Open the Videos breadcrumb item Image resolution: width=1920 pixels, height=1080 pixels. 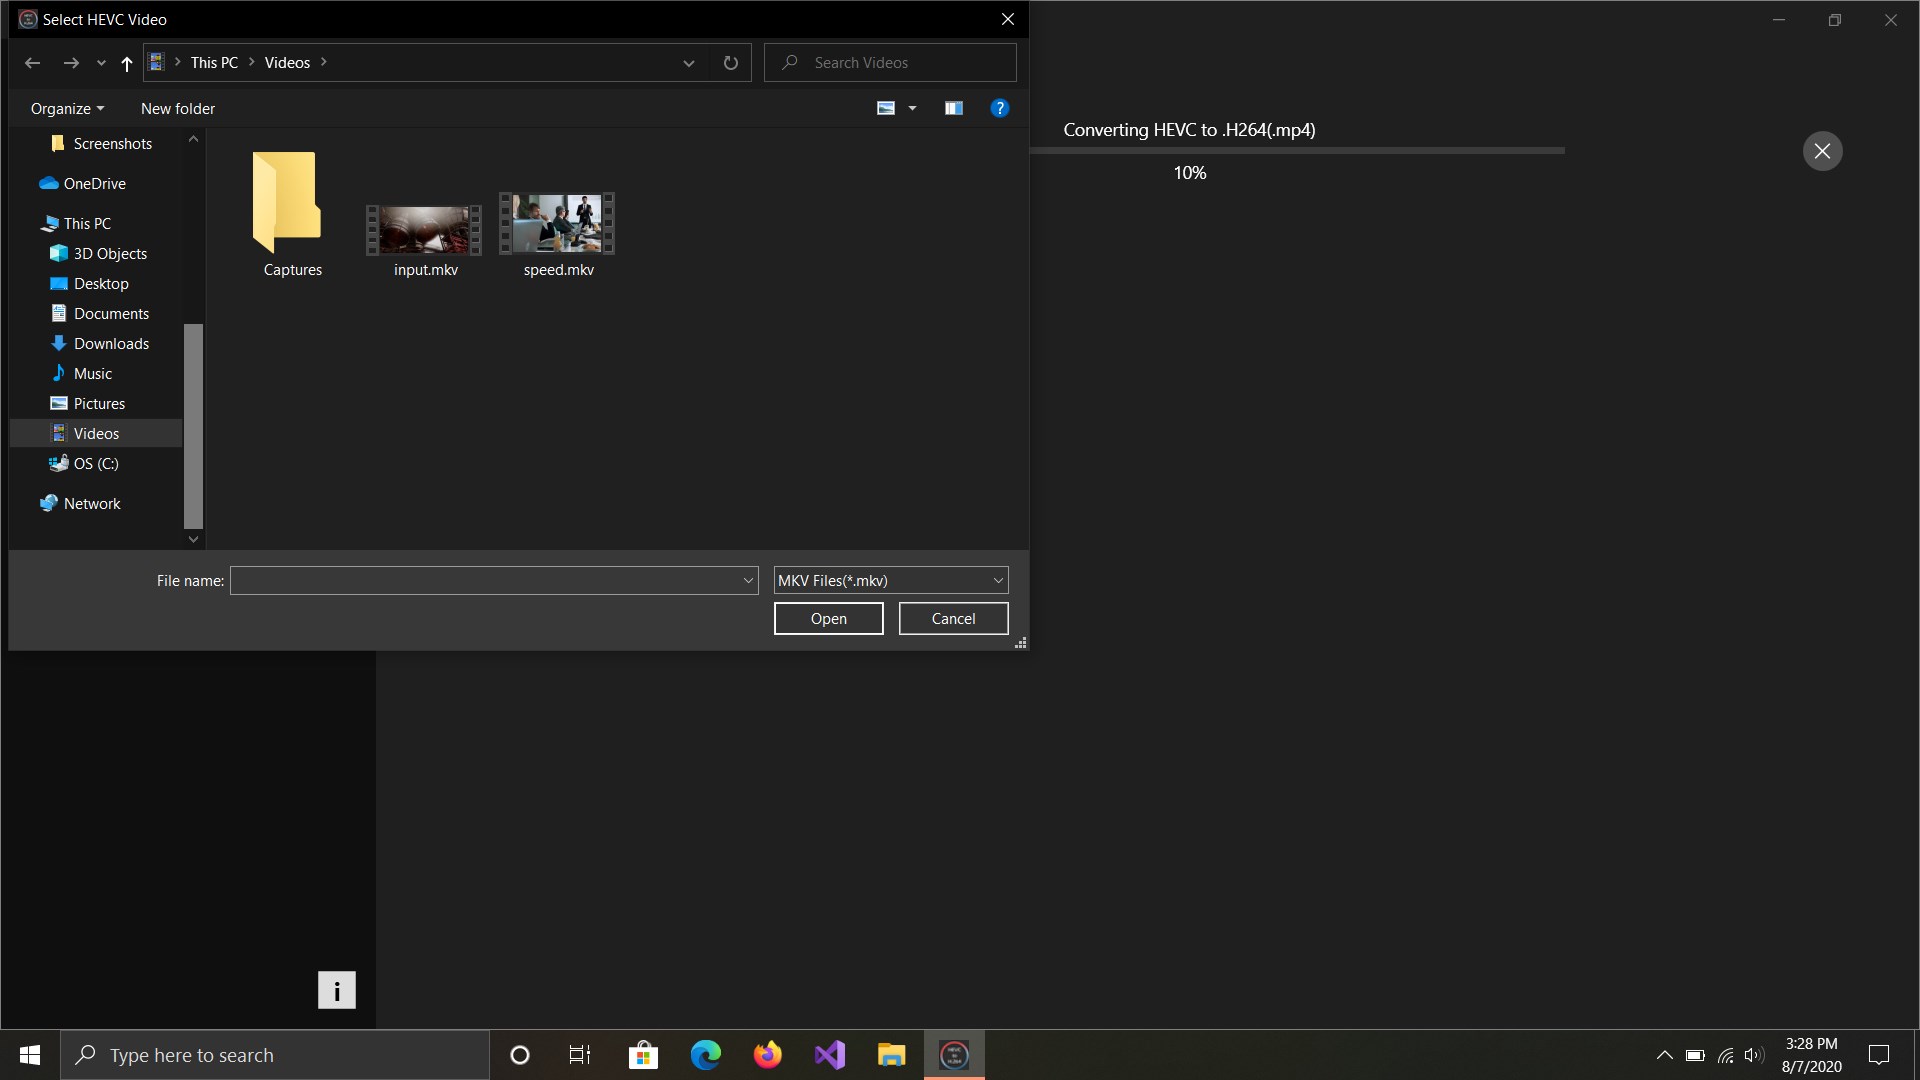click(287, 62)
